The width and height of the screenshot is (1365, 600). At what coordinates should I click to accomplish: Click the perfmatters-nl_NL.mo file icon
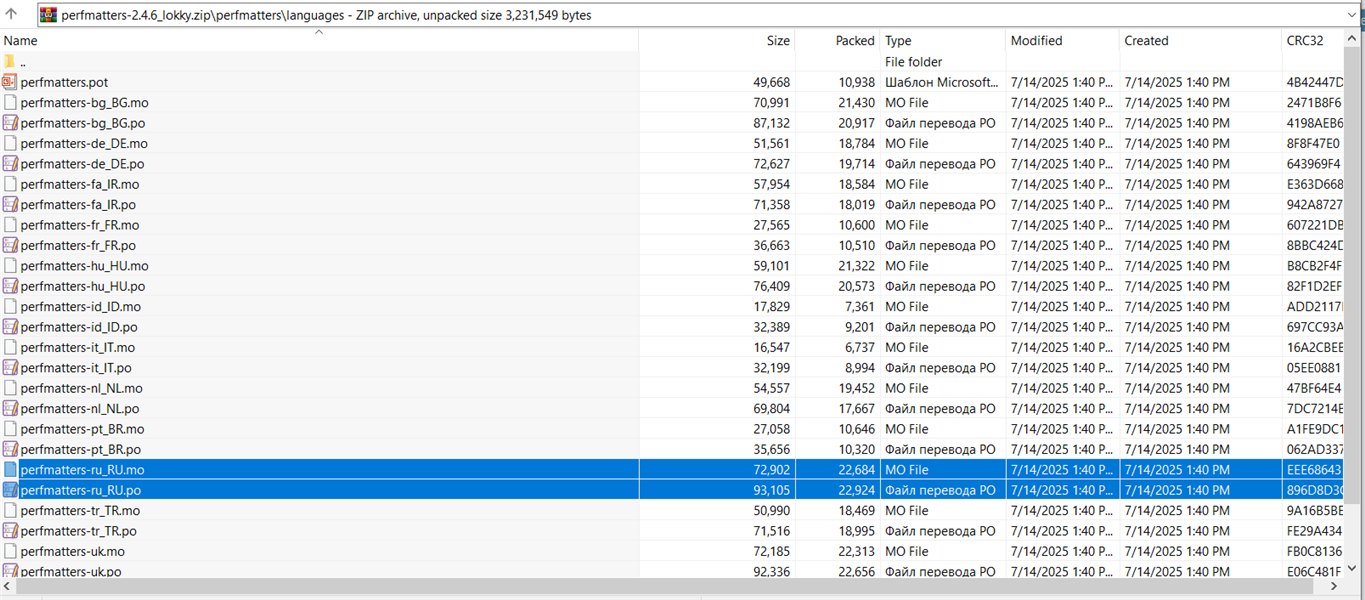[x=10, y=388]
